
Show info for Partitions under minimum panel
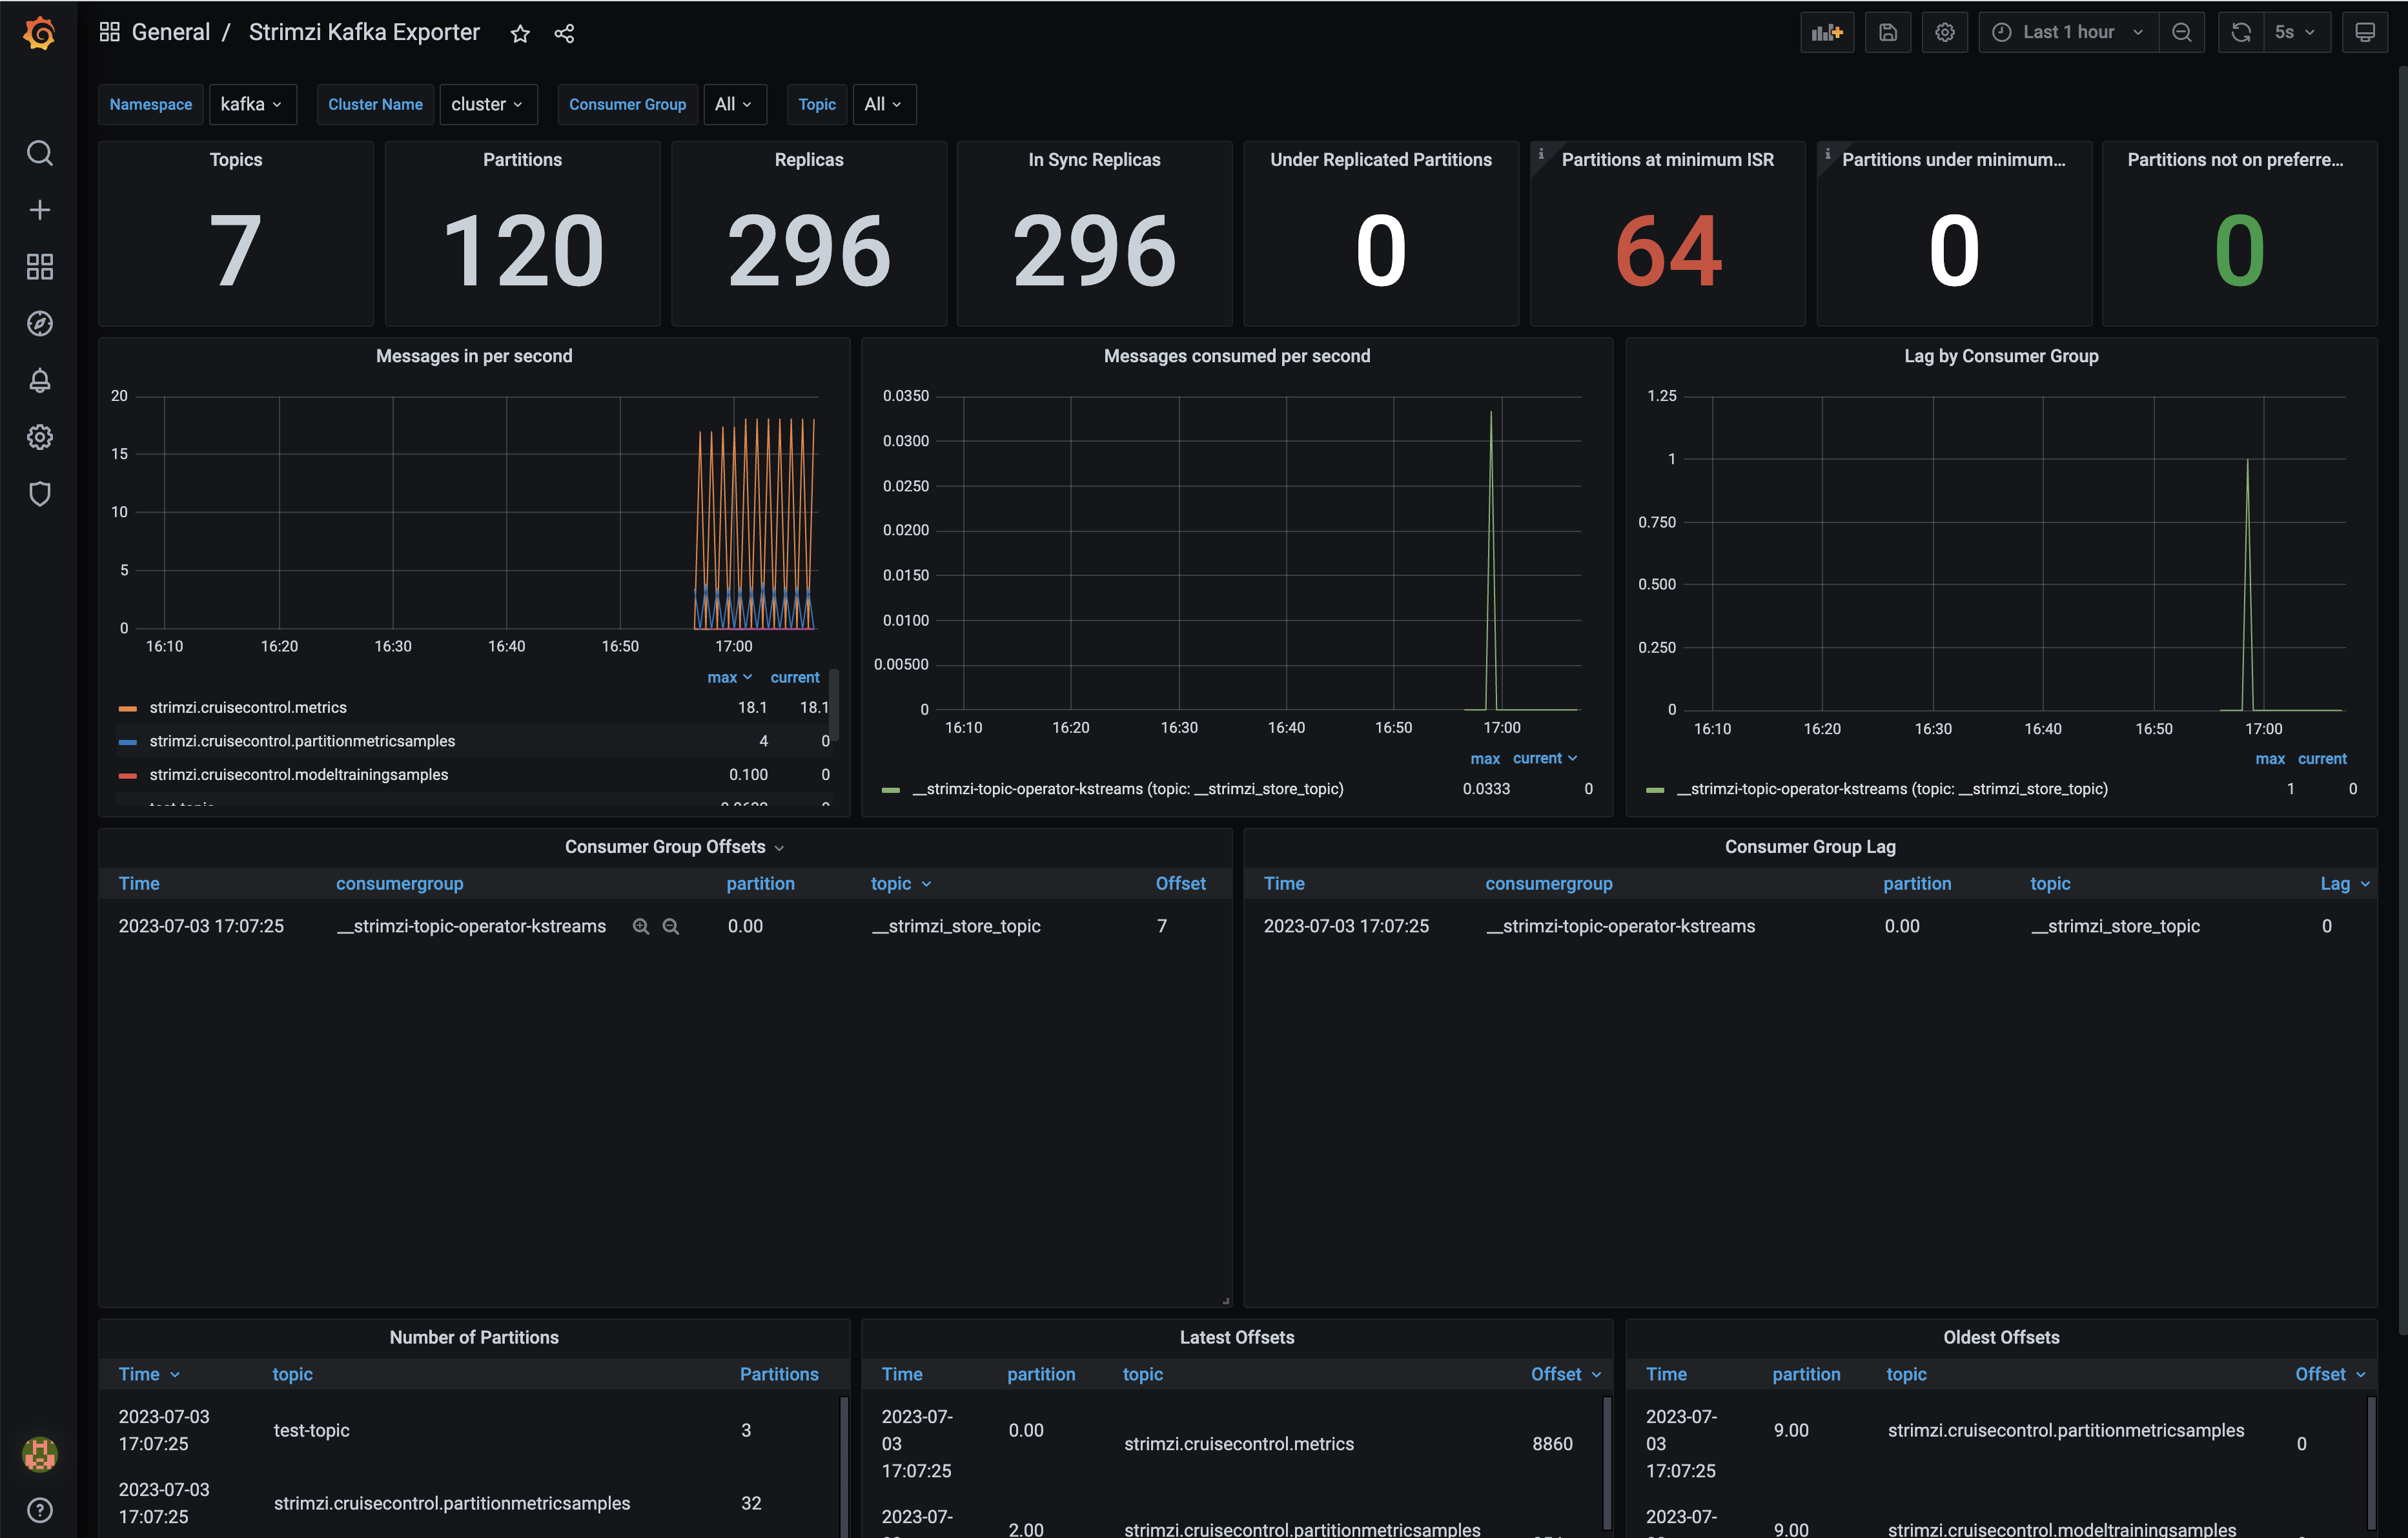pos(1827,154)
